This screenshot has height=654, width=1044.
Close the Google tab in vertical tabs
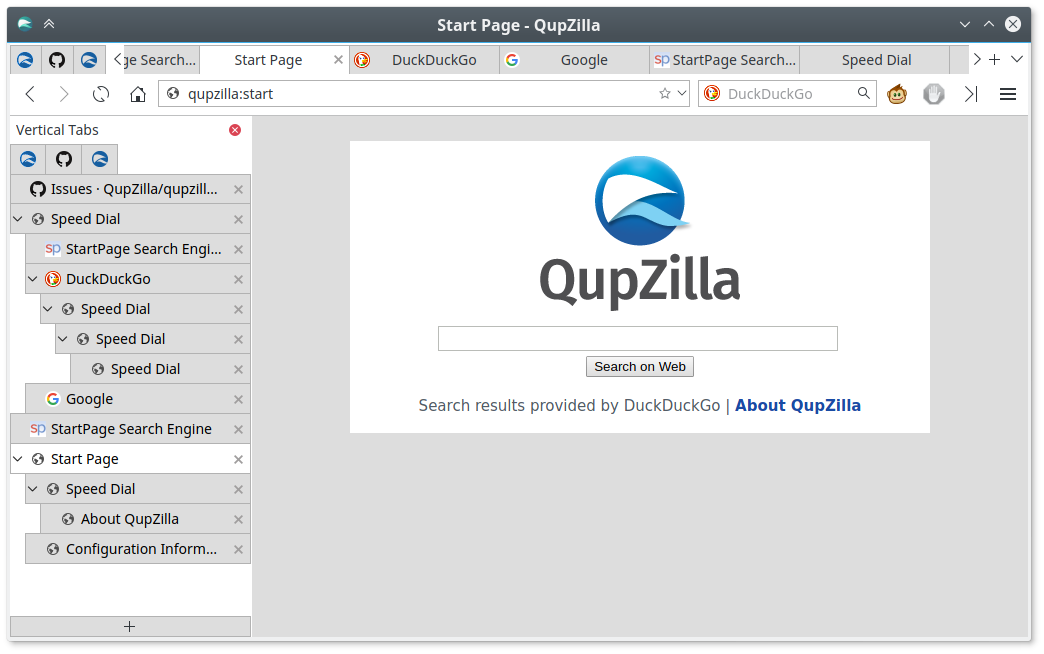[238, 400]
